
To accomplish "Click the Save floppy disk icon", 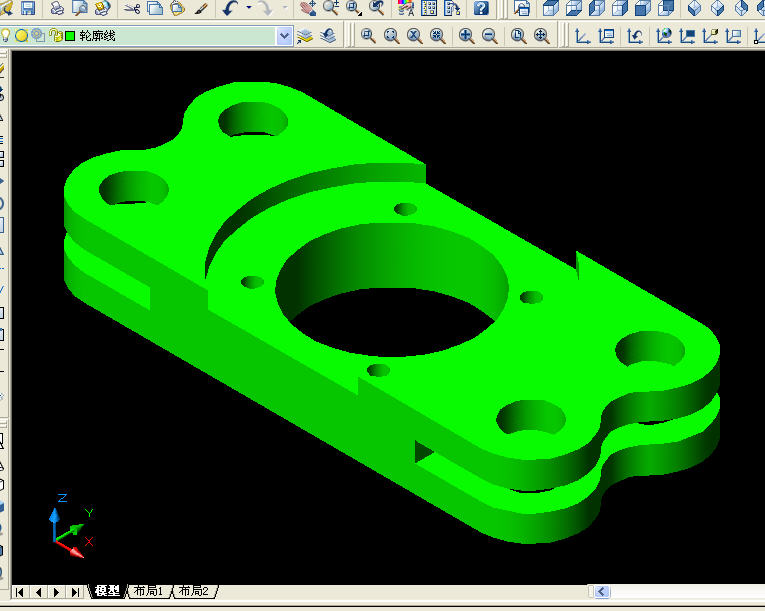I will [x=28, y=8].
